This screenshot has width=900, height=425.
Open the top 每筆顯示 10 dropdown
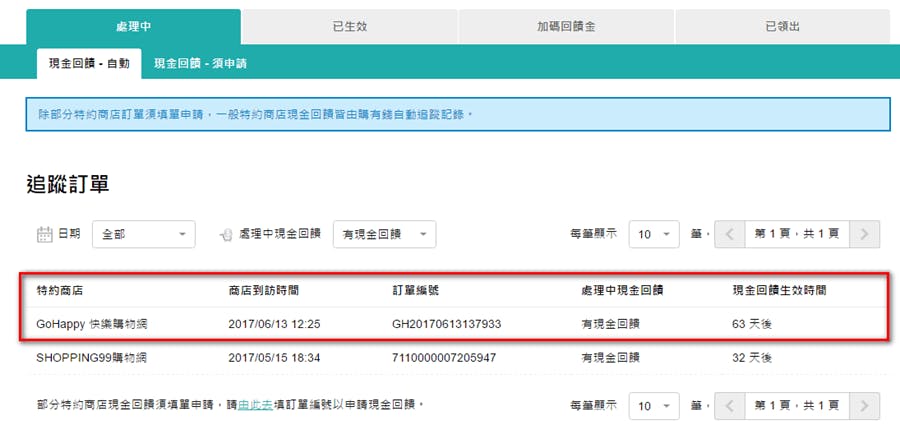click(654, 234)
